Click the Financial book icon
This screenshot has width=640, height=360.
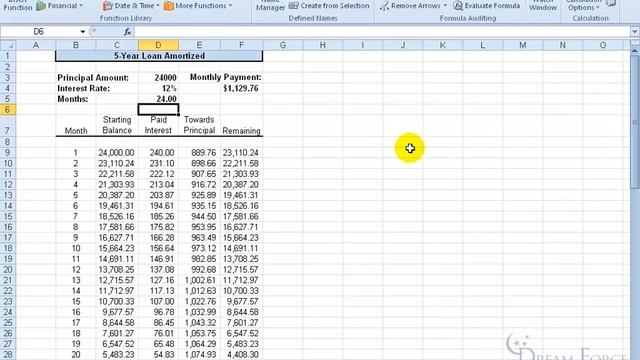[x=41, y=6]
